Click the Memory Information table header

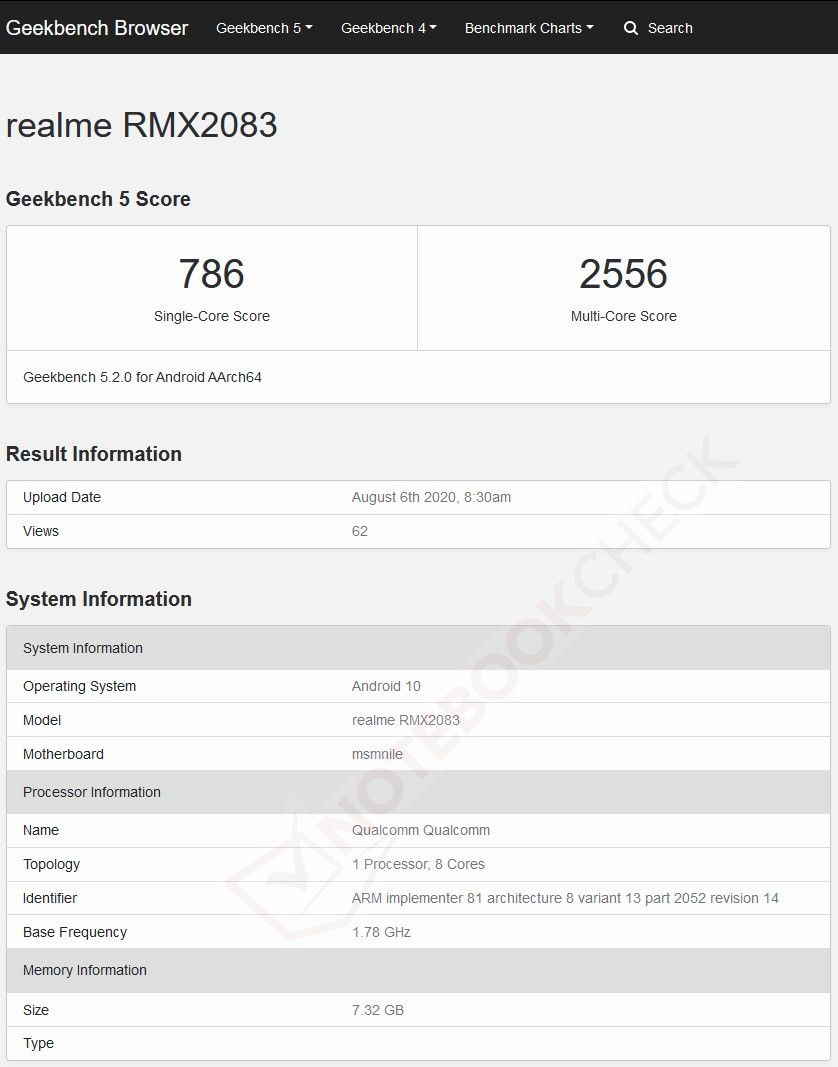419,970
